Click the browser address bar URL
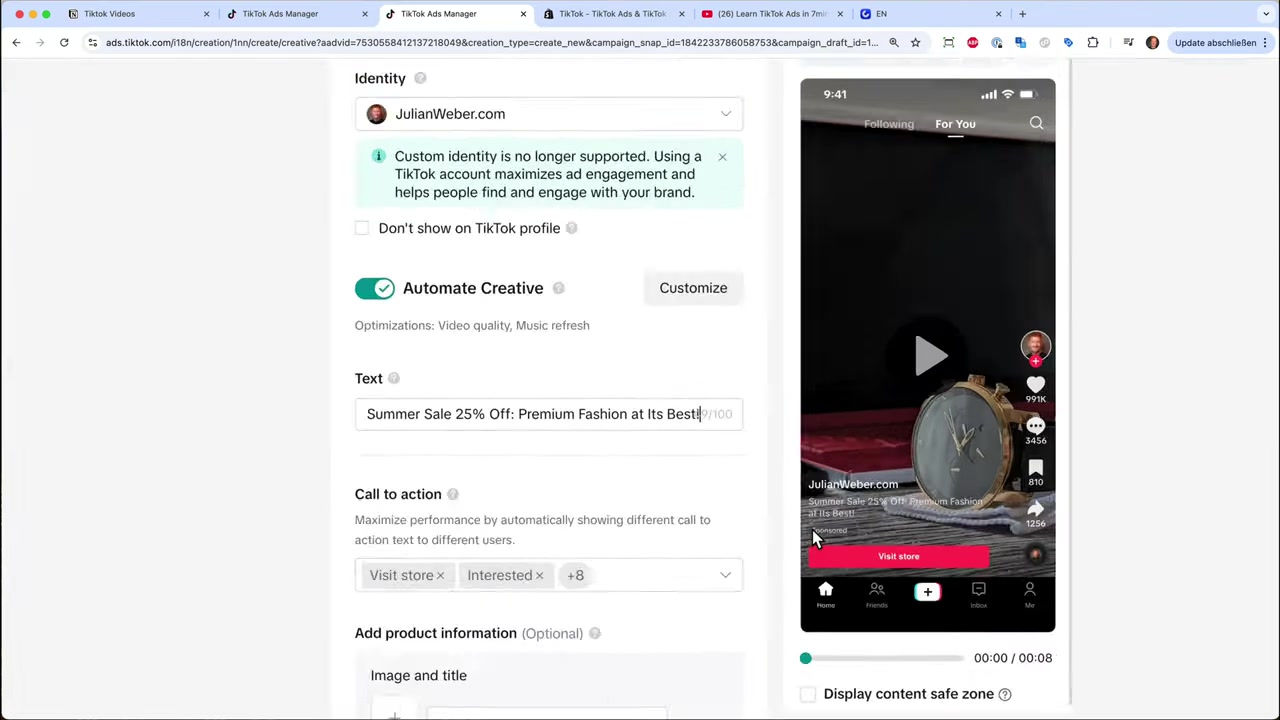The image size is (1280, 720). click(492, 43)
